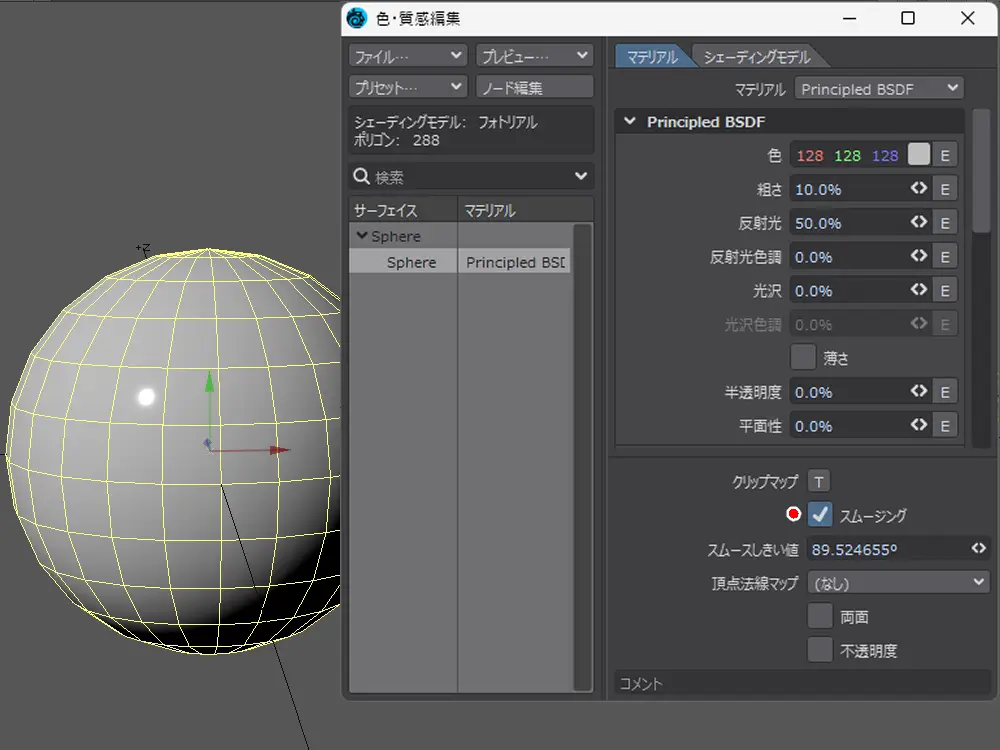Click the 検索 search field
The width and height of the screenshot is (1000, 750).
(470, 177)
